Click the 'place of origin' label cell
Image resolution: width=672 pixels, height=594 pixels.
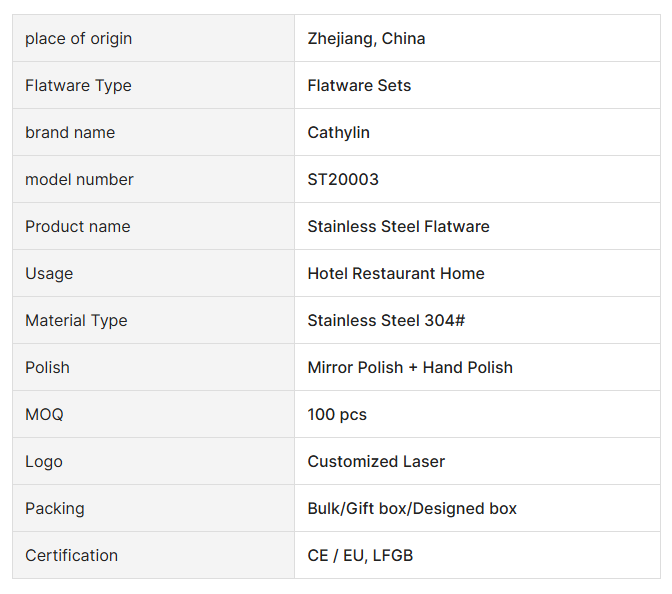pyautogui.click(x=78, y=39)
